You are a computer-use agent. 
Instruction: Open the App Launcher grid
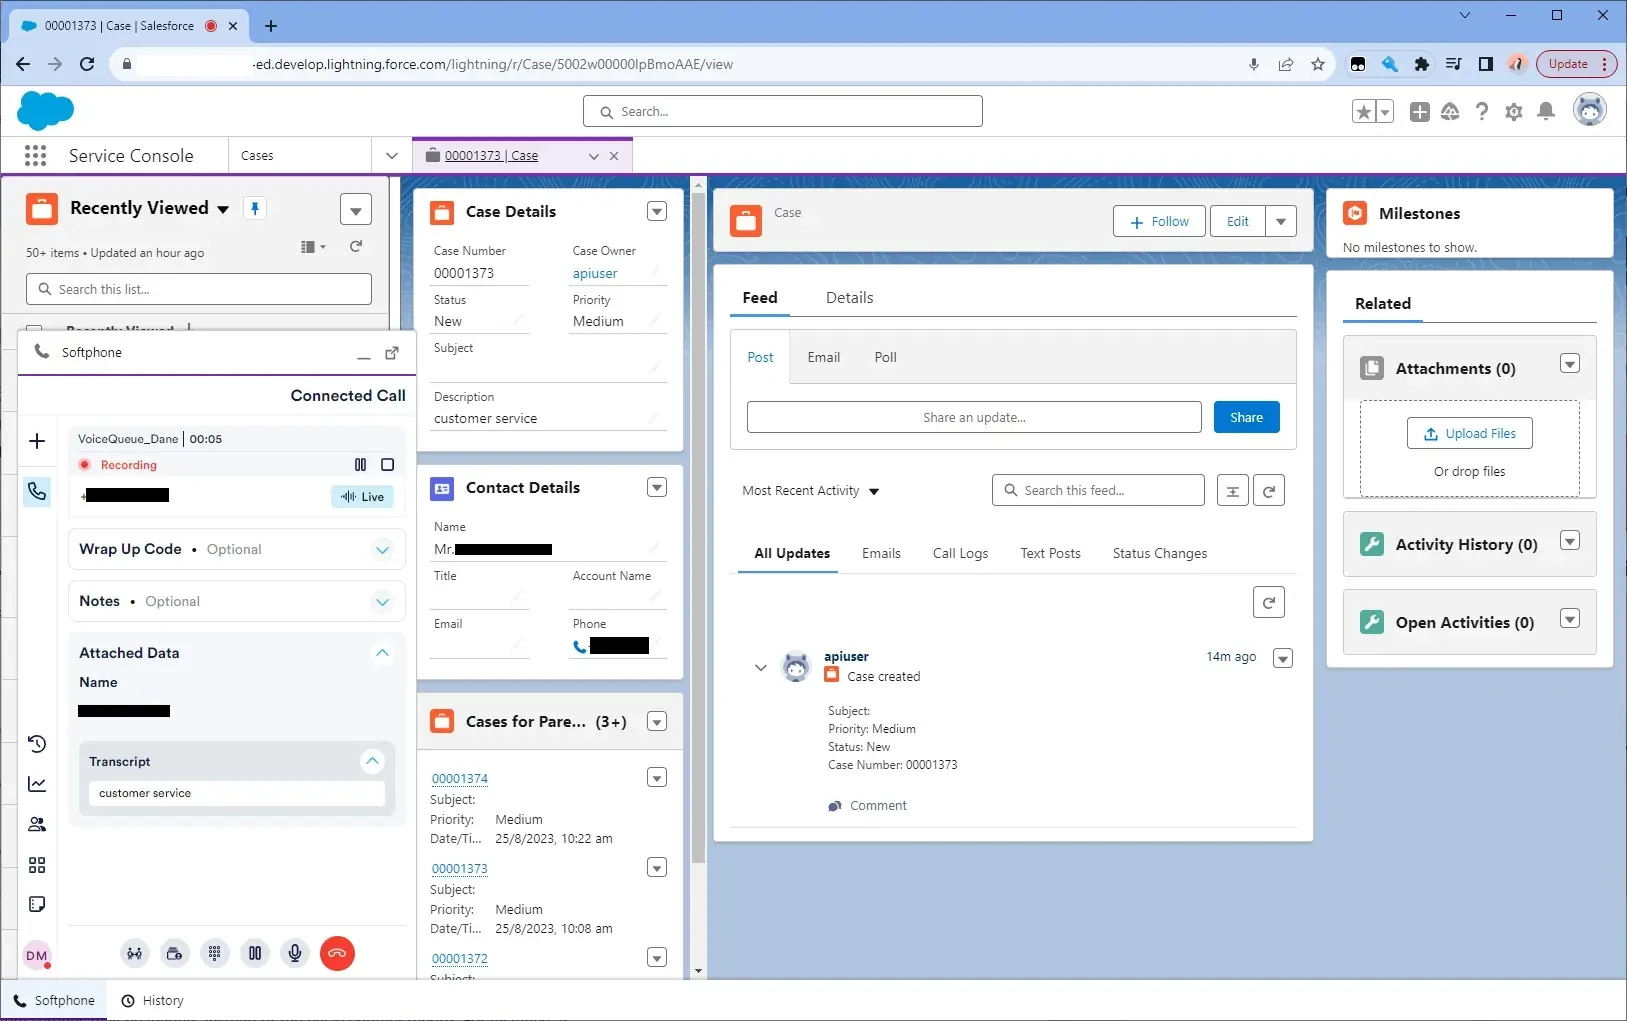36,156
